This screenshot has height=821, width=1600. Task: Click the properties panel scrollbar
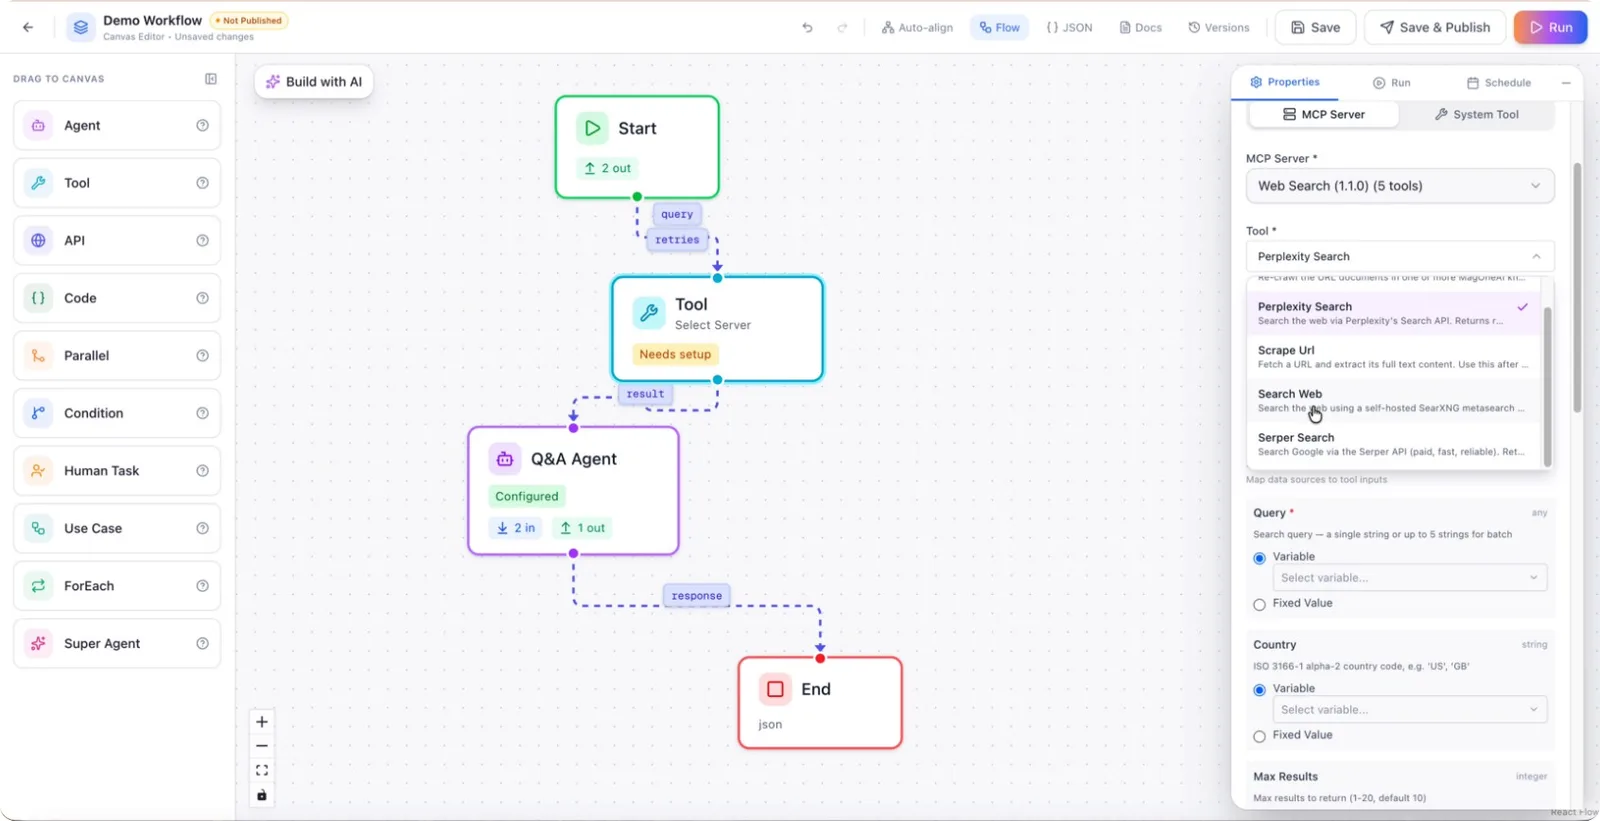[1577, 288]
